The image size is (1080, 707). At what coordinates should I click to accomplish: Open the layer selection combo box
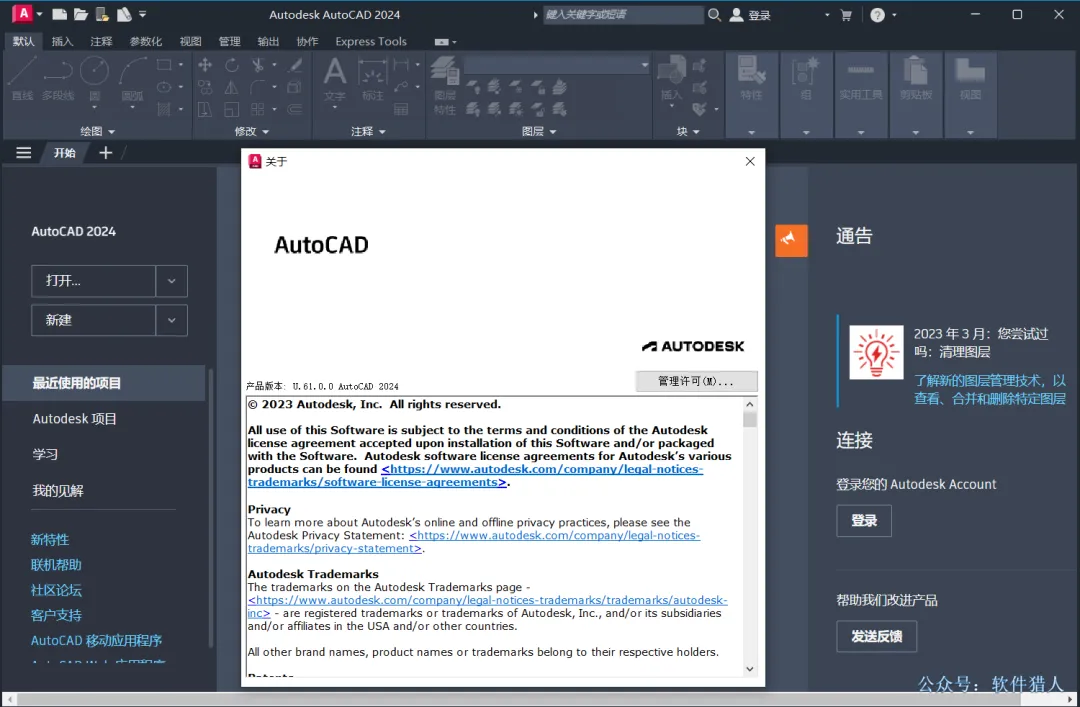[x=557, y=65]
